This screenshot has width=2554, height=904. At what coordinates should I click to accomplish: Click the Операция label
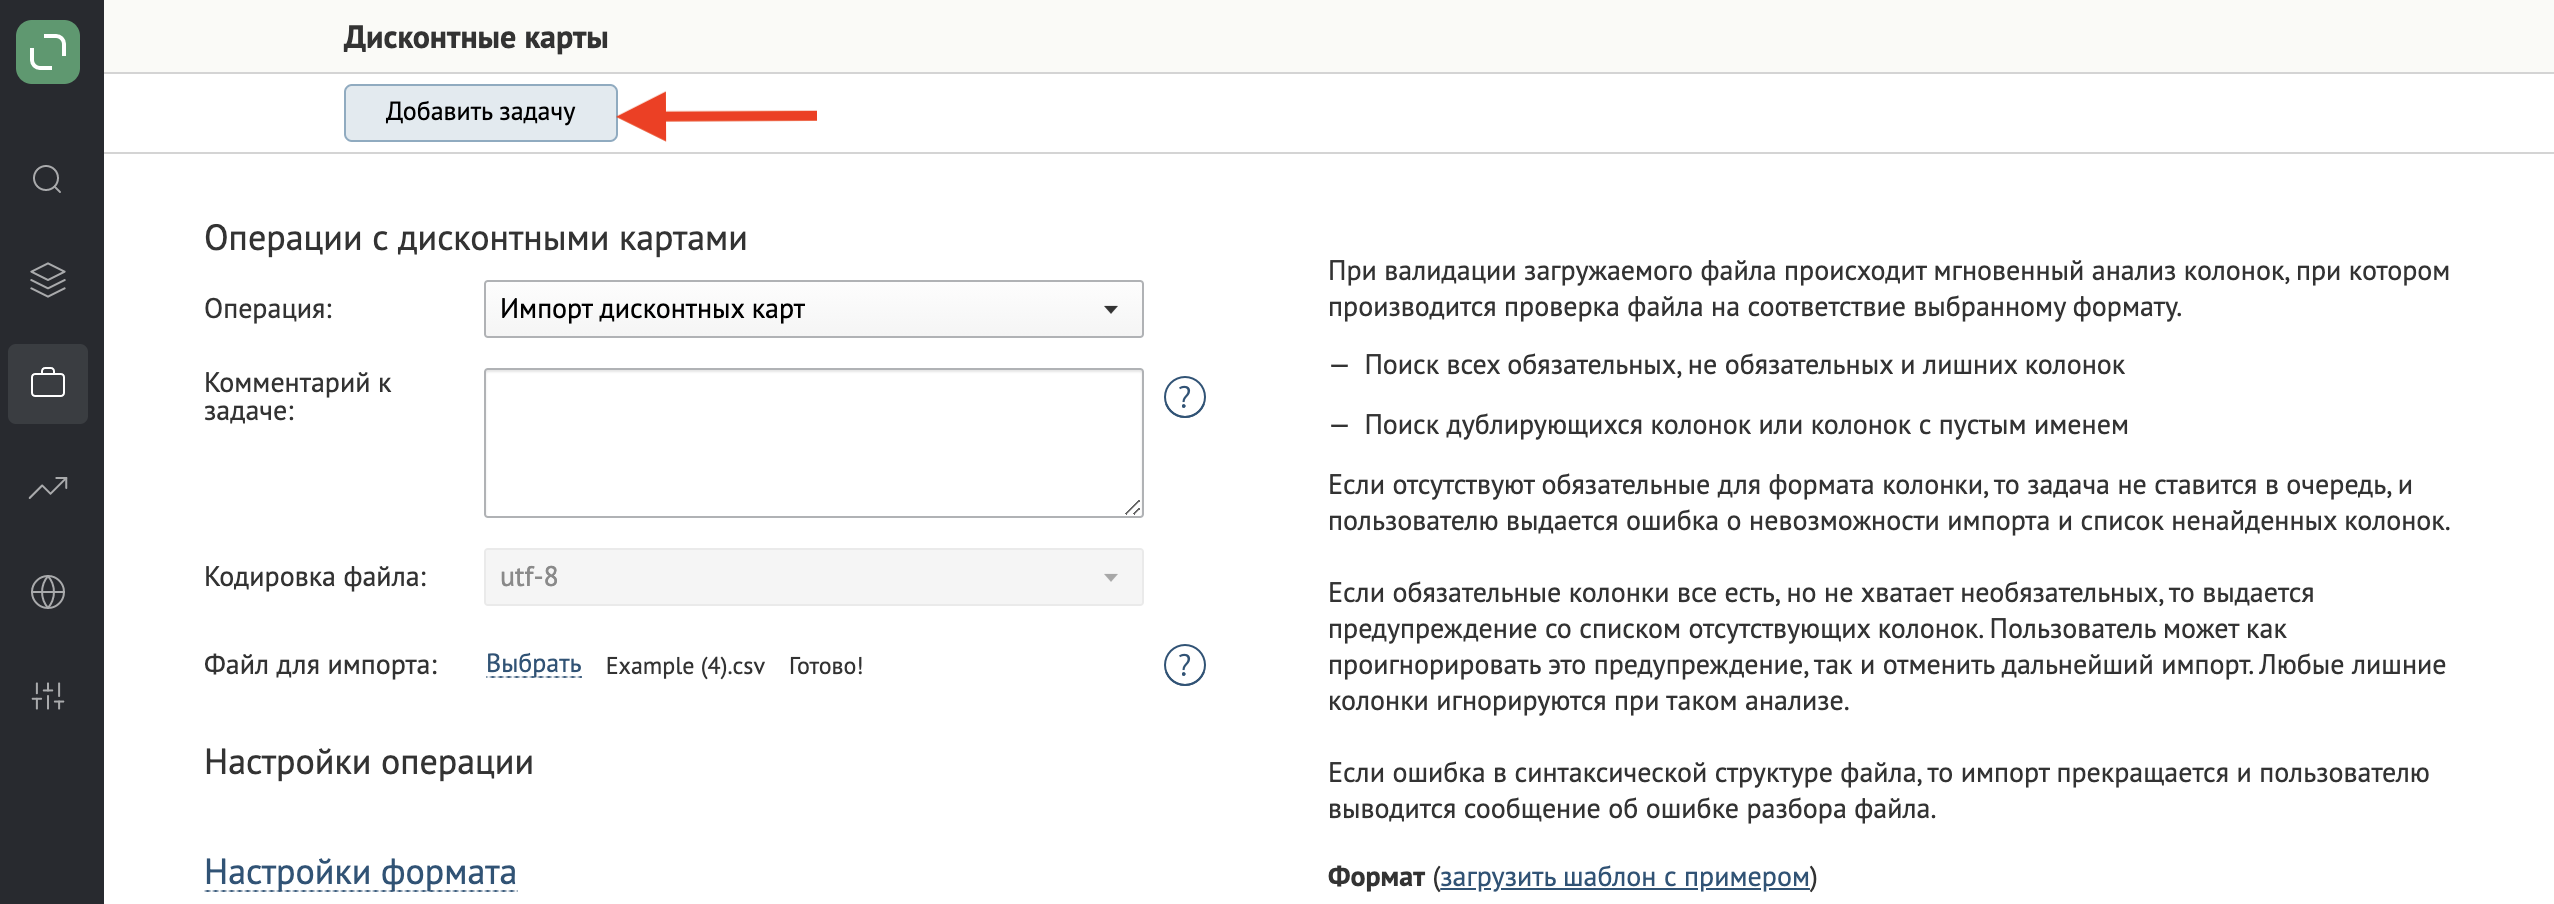pyautogui.click(x=268, y=309)
